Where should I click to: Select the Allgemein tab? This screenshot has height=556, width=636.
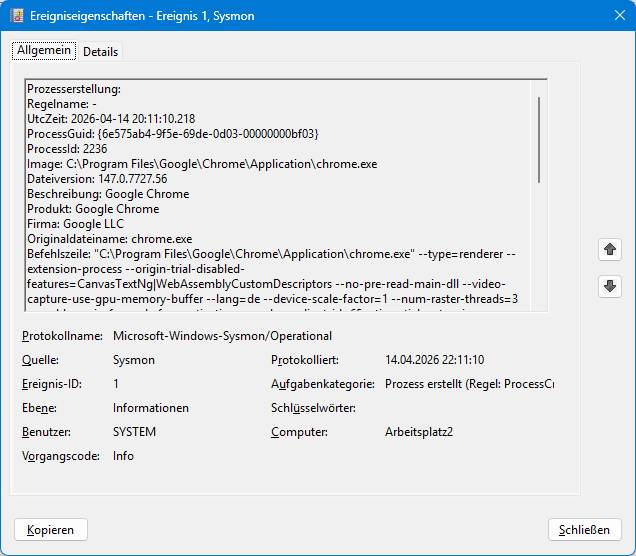coord(44,50)
